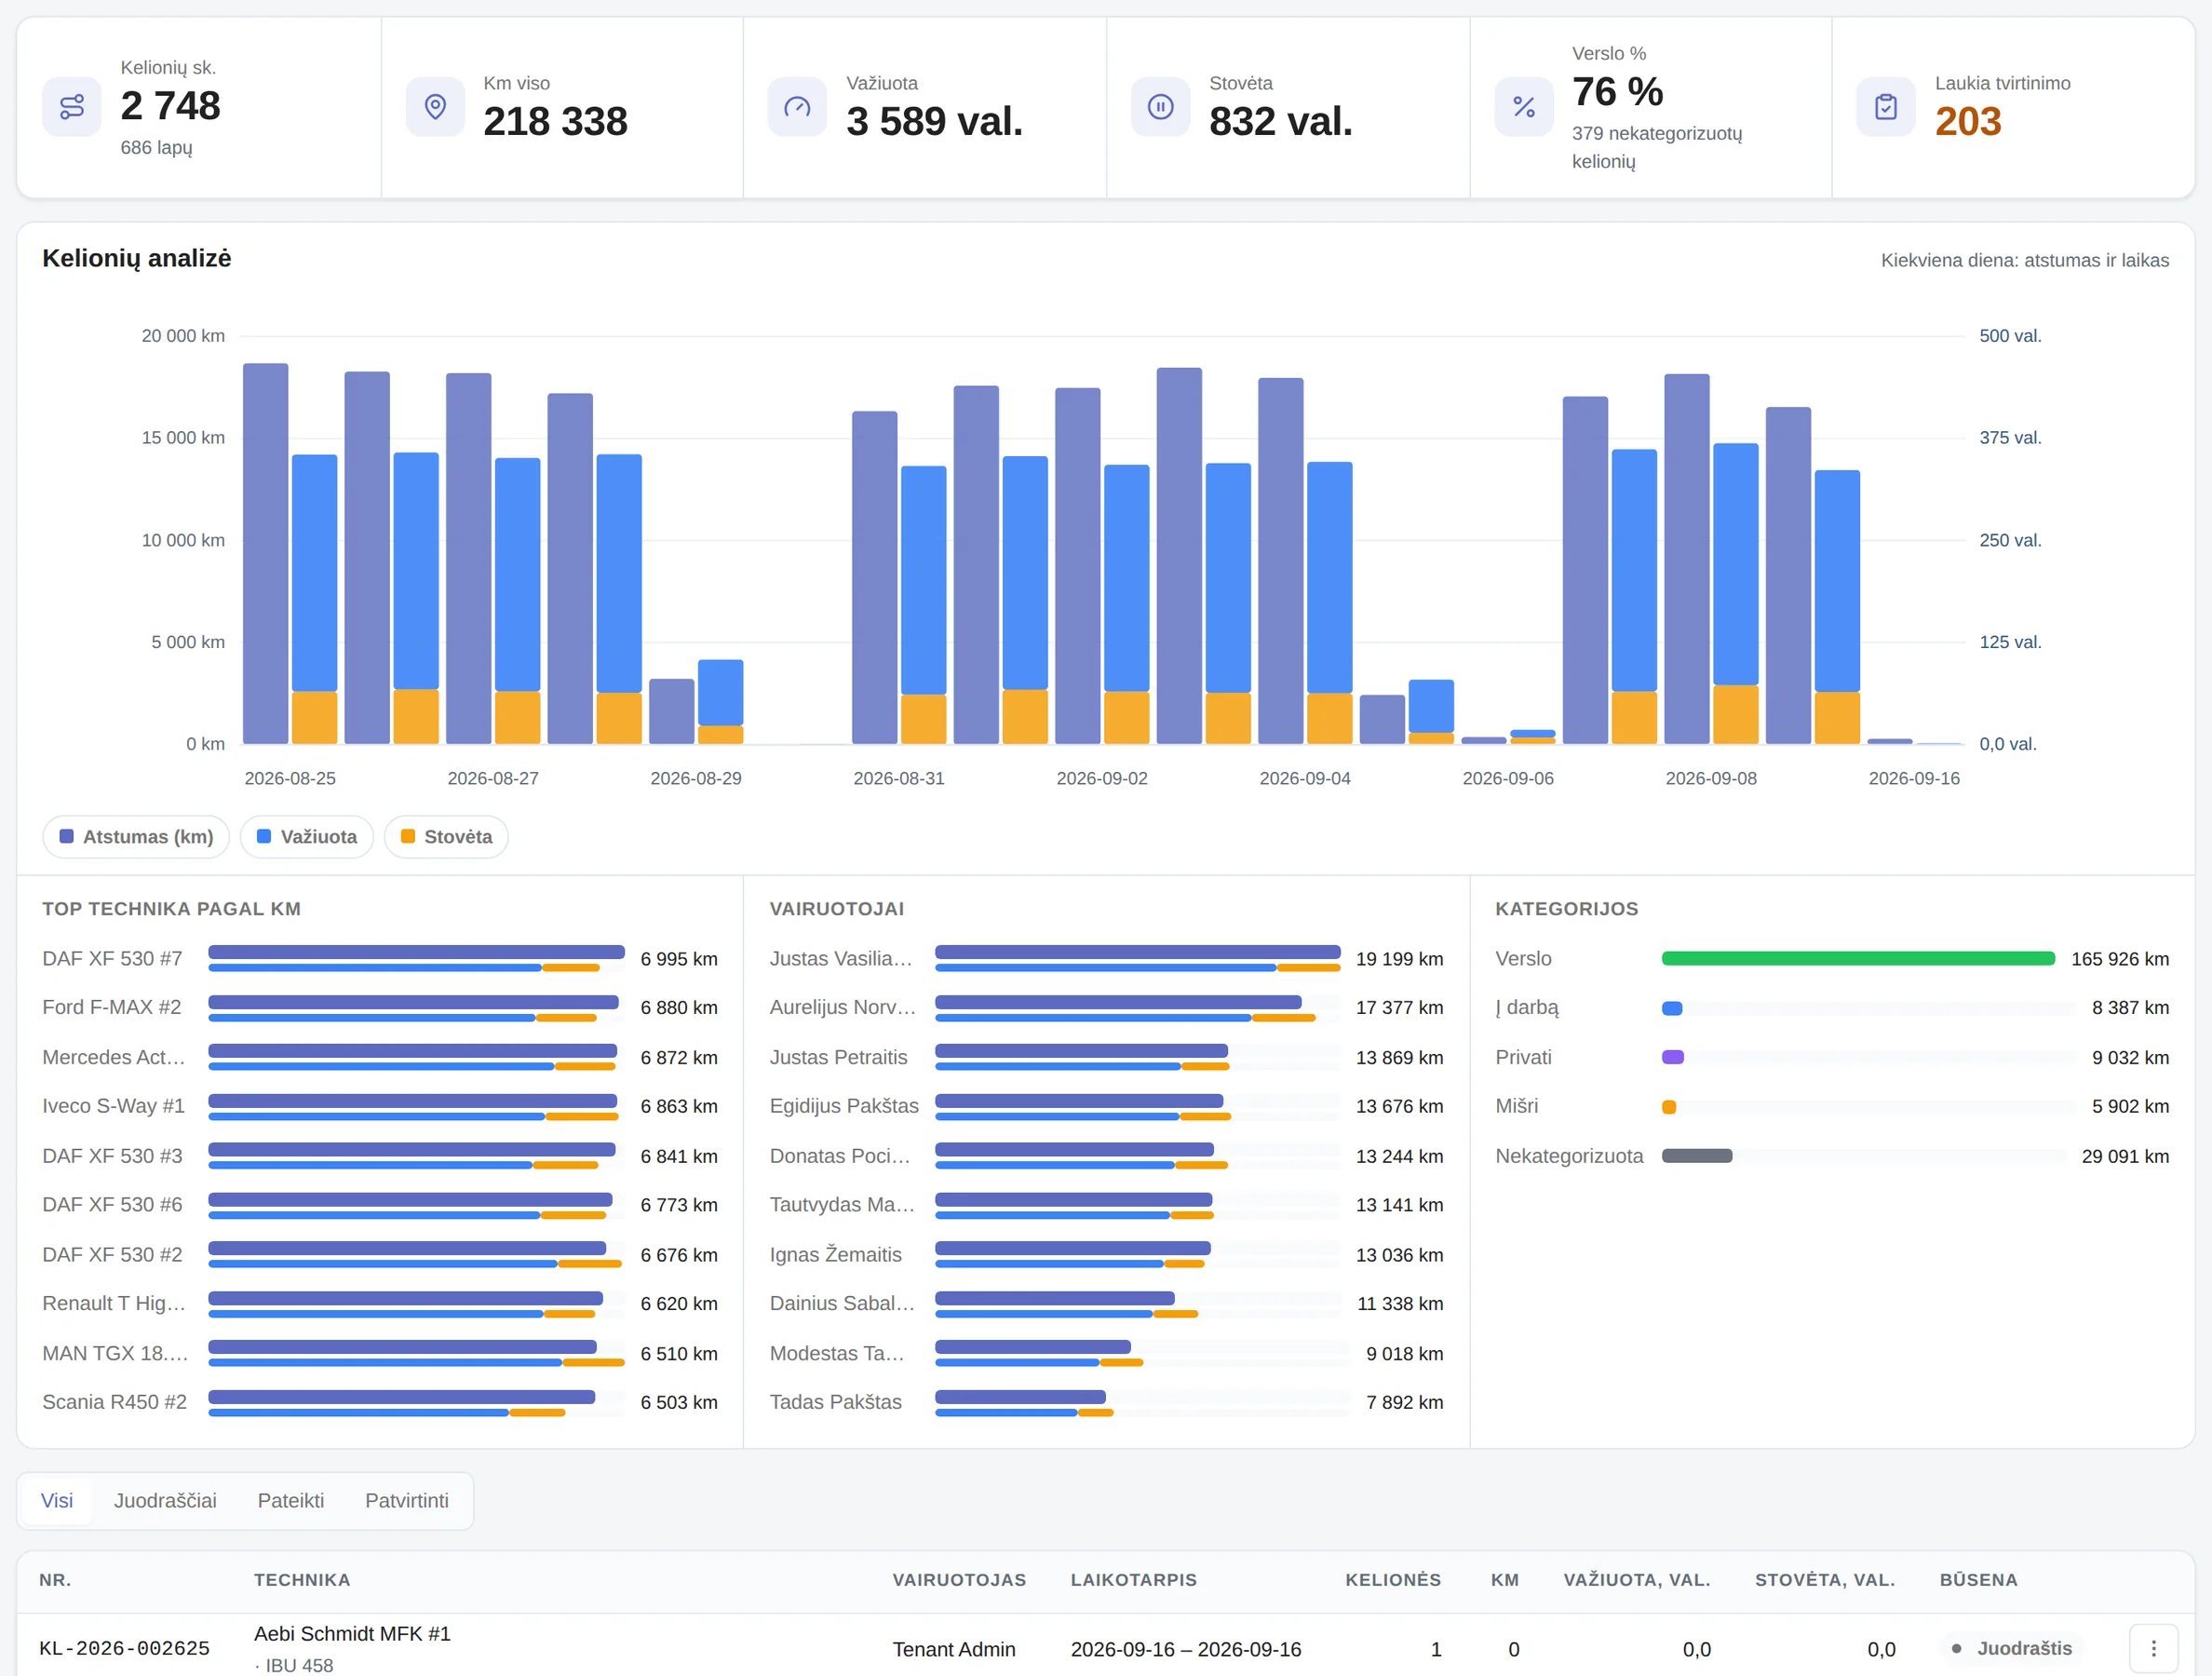Select DAF XF 530 #6 vehicle row
Image resolution: width=2212 pixels, height=1676 pixels.
(380, 1205)
